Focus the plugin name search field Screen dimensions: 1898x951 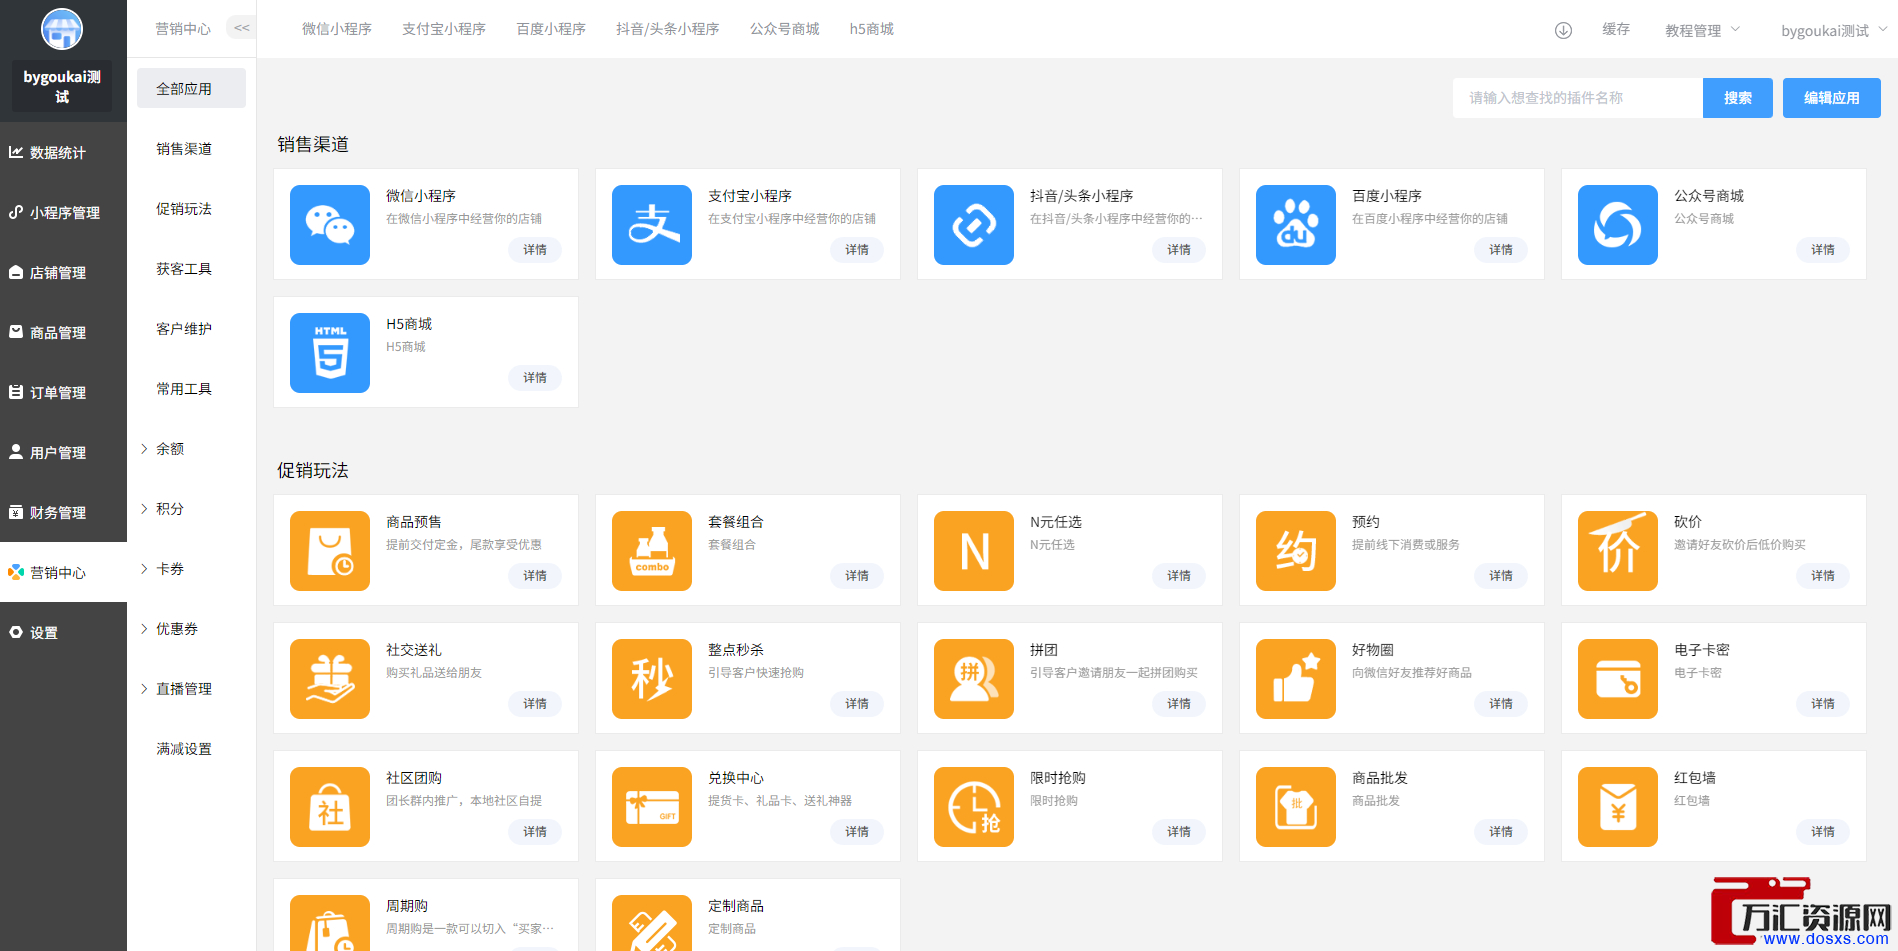point(1577,98)
